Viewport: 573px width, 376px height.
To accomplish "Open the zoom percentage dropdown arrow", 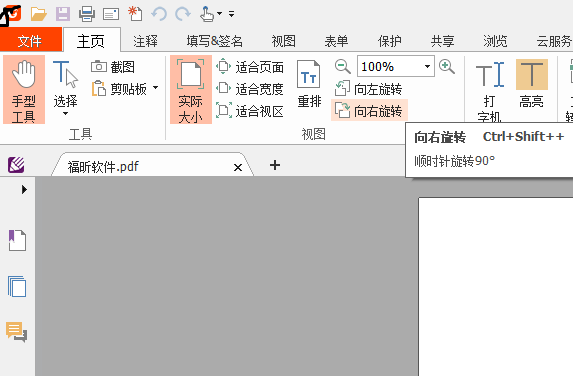I will click(x=427, y=67).
